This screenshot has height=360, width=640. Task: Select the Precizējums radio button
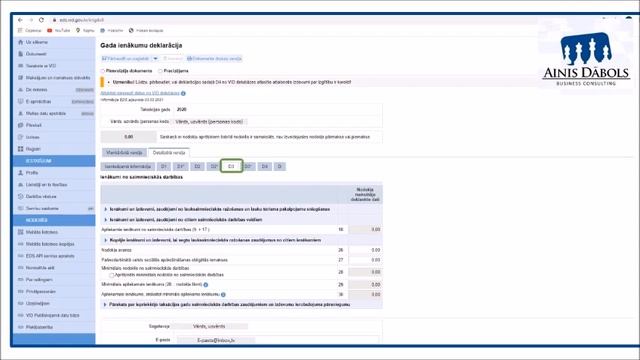point(160,71)
